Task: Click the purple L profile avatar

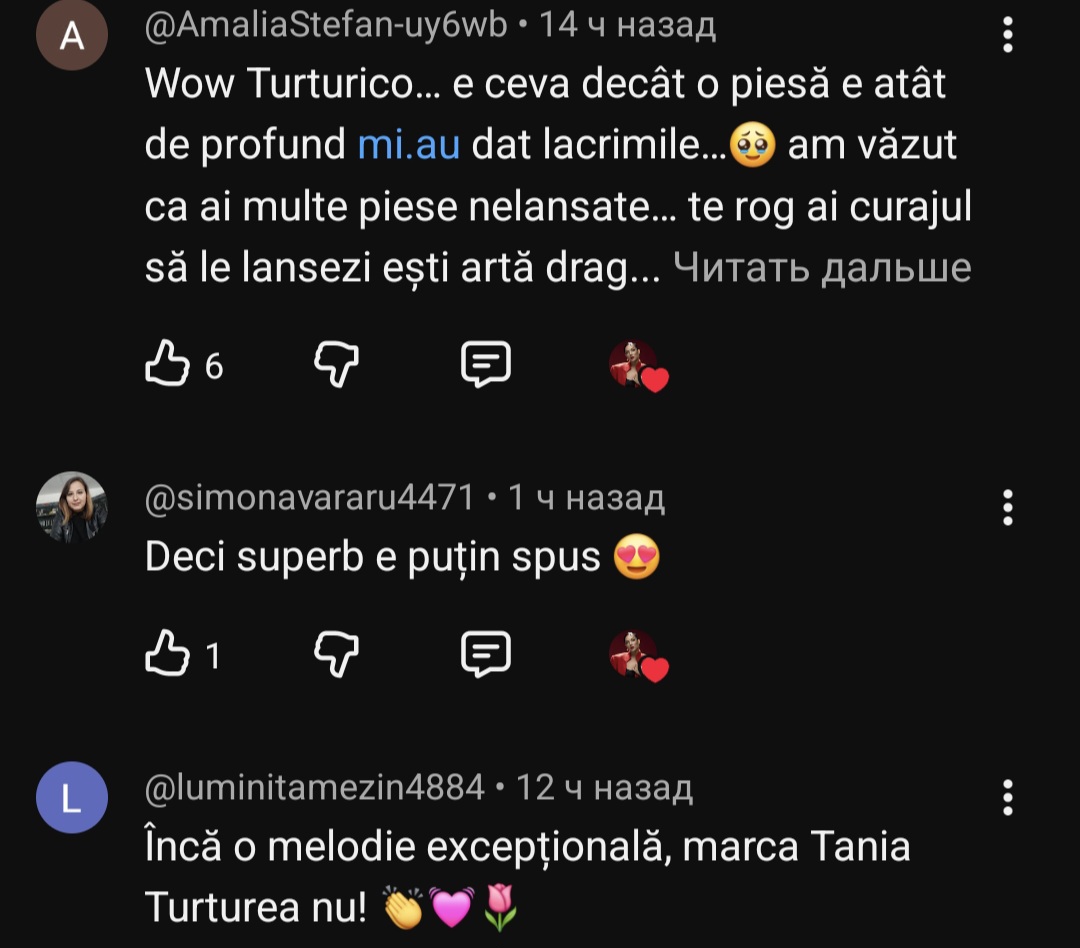Action: click(x=71, y=797)
